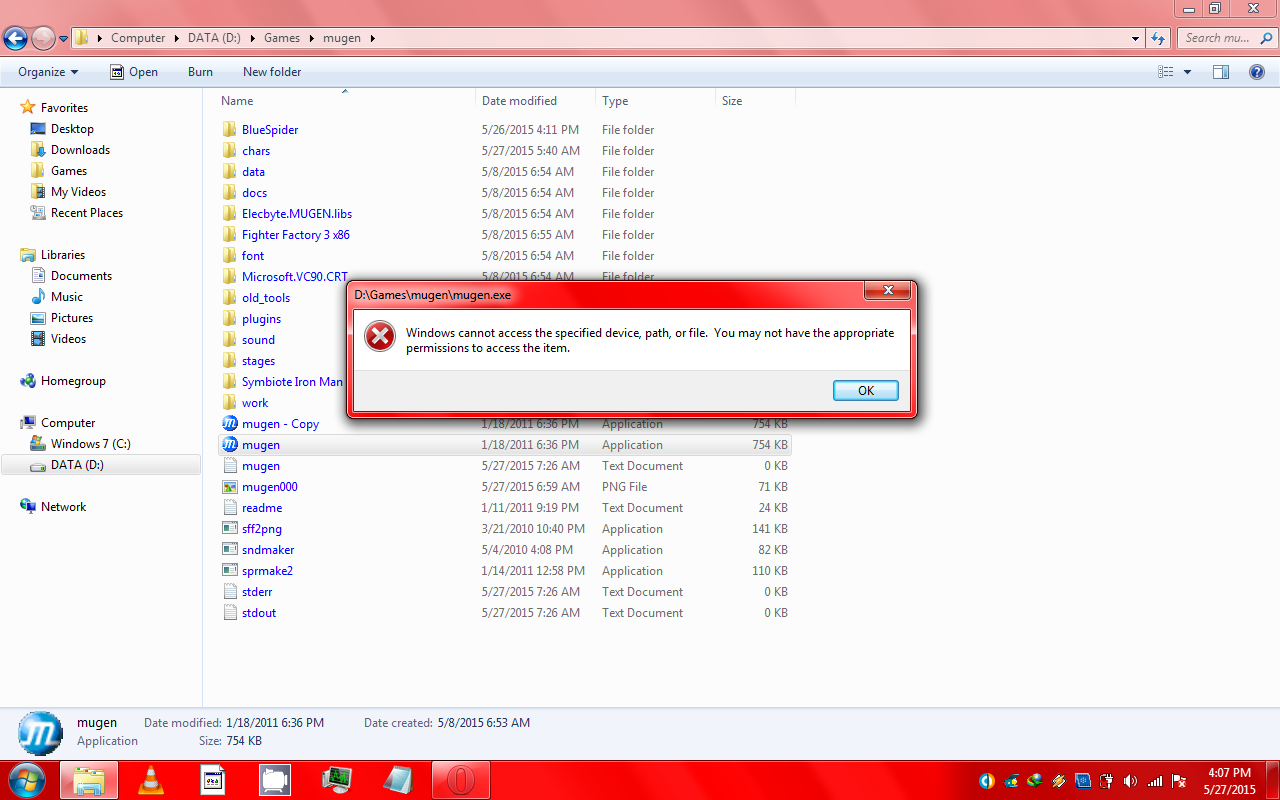Open VLC media player from taskbar

(151, 780)
